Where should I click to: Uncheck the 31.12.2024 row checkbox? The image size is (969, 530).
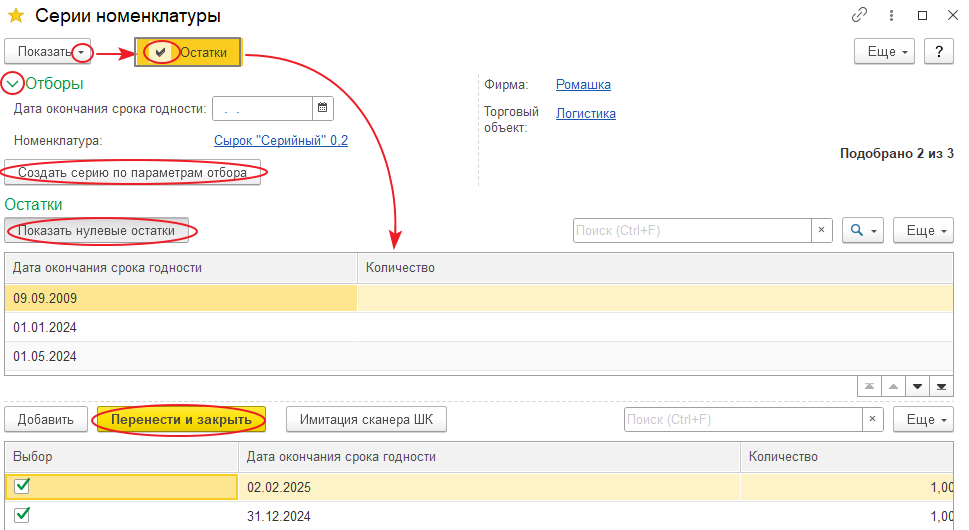(22, 515)
